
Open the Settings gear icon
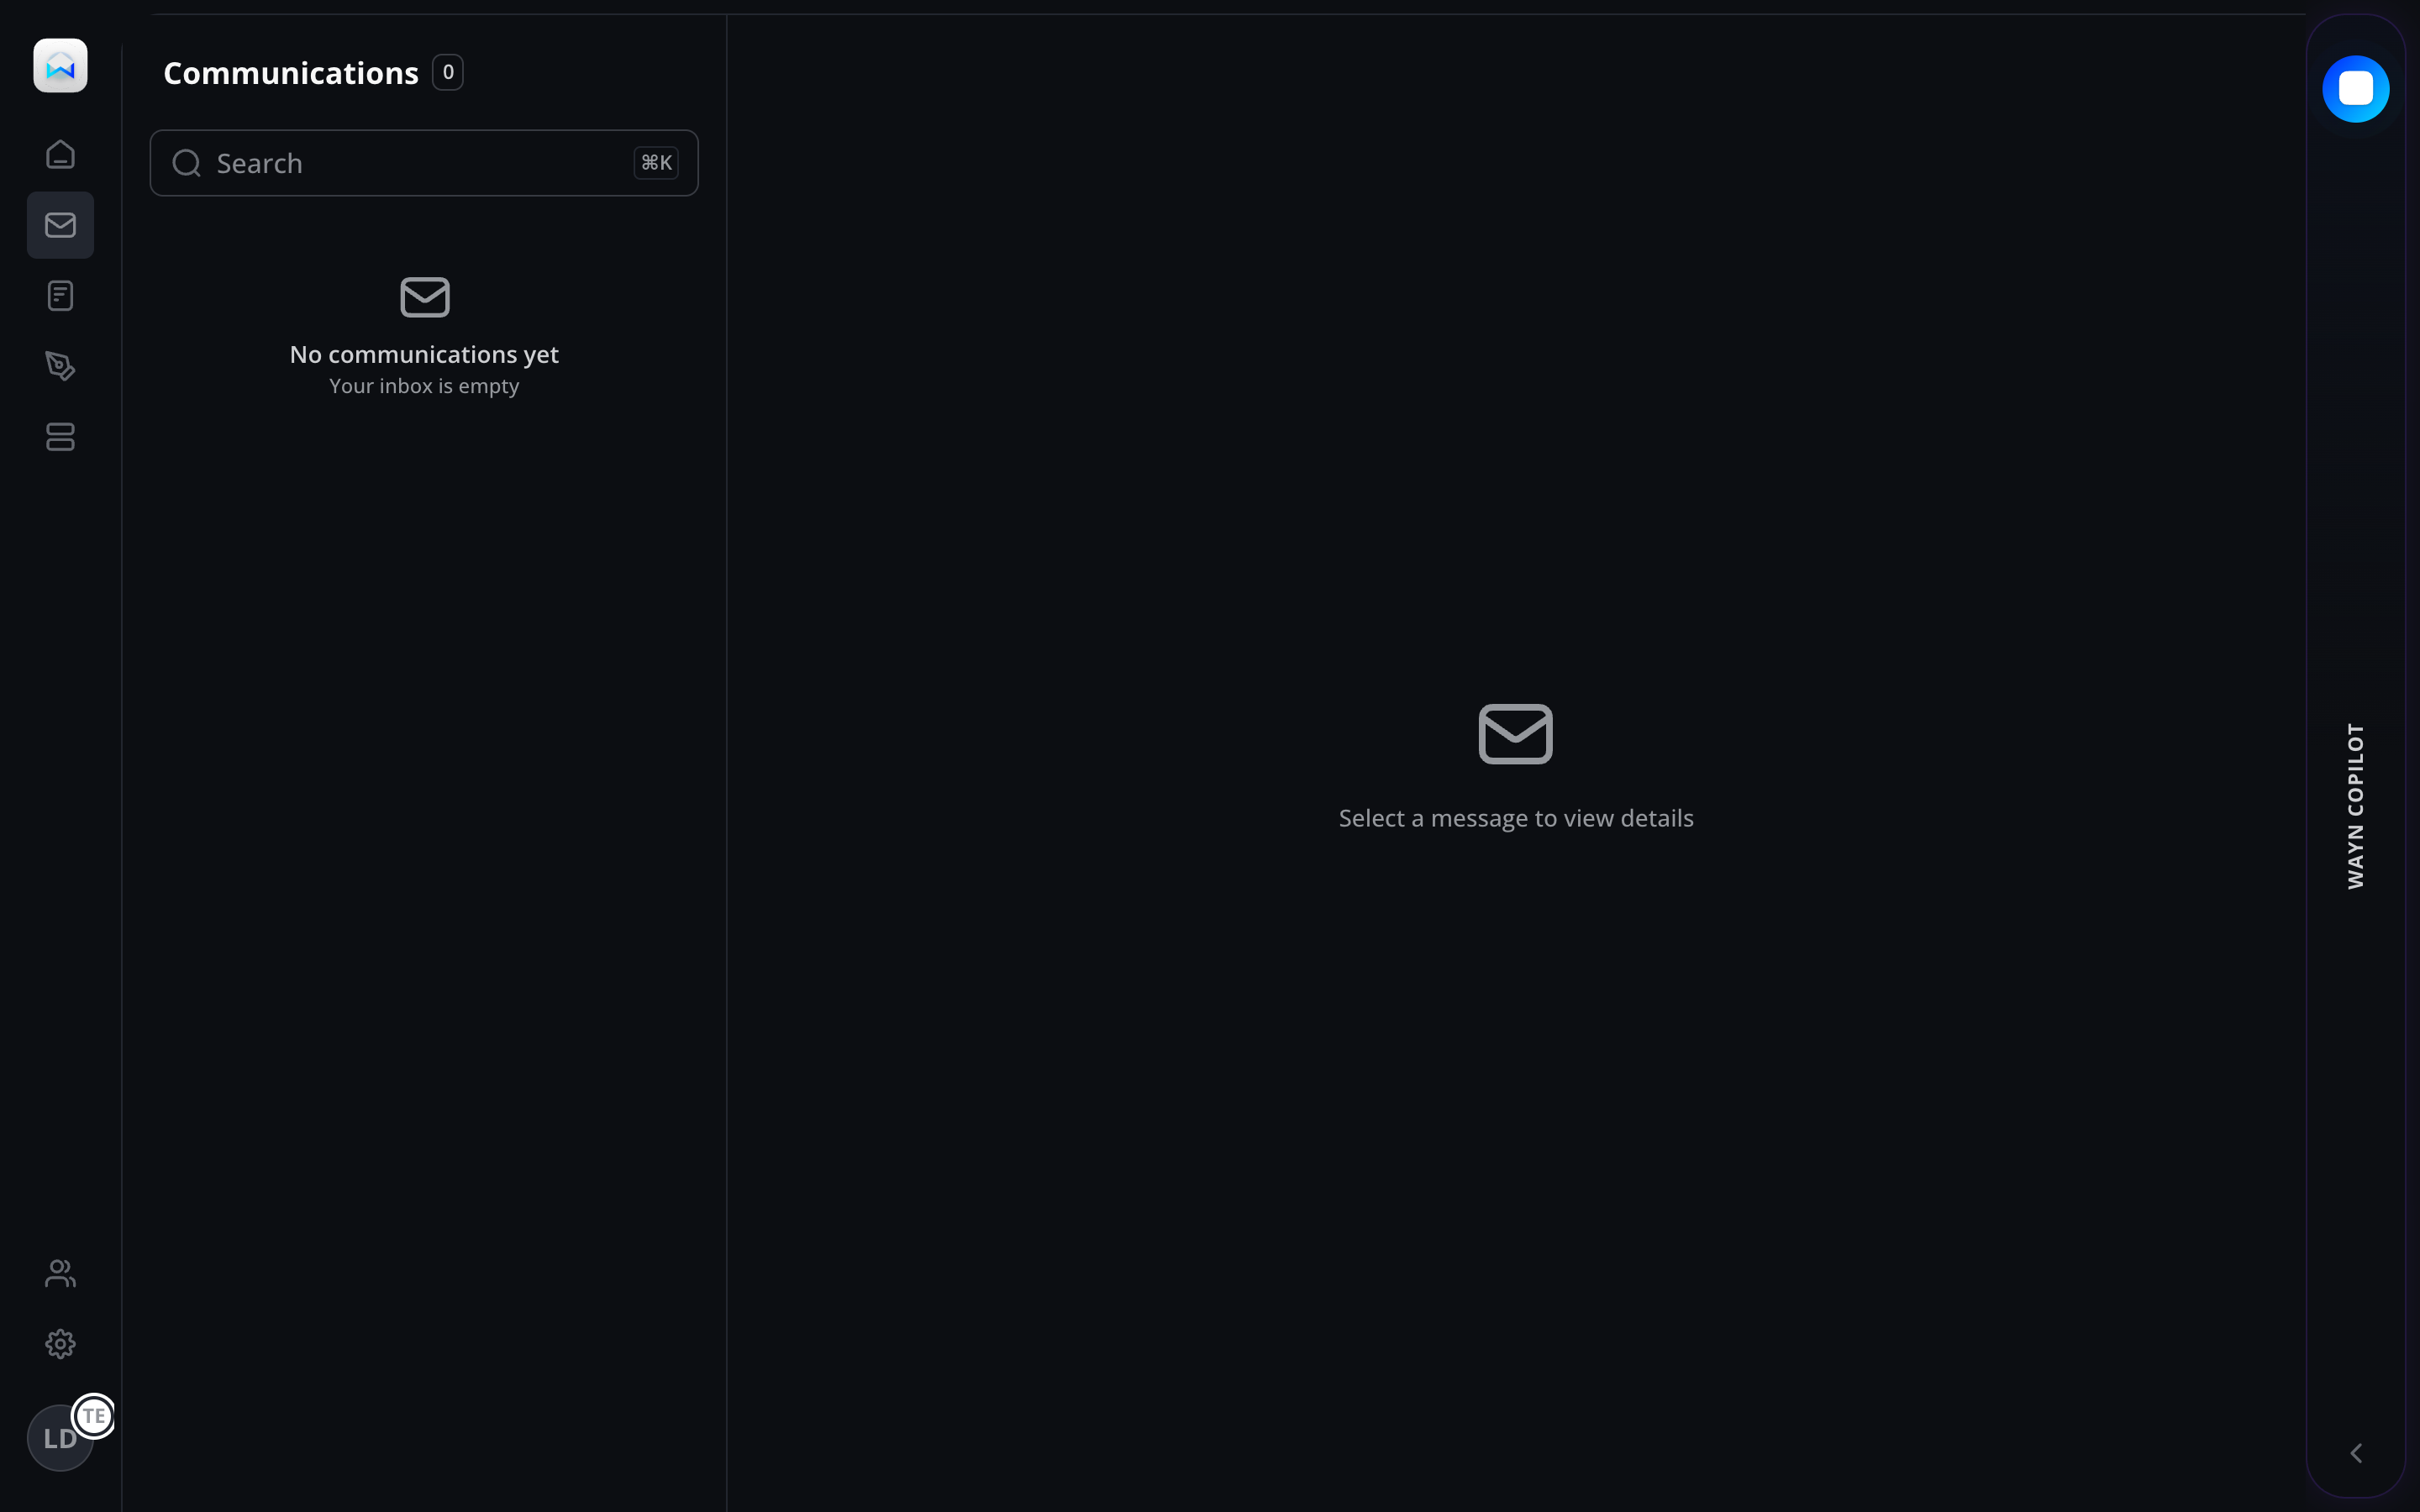60,1344
